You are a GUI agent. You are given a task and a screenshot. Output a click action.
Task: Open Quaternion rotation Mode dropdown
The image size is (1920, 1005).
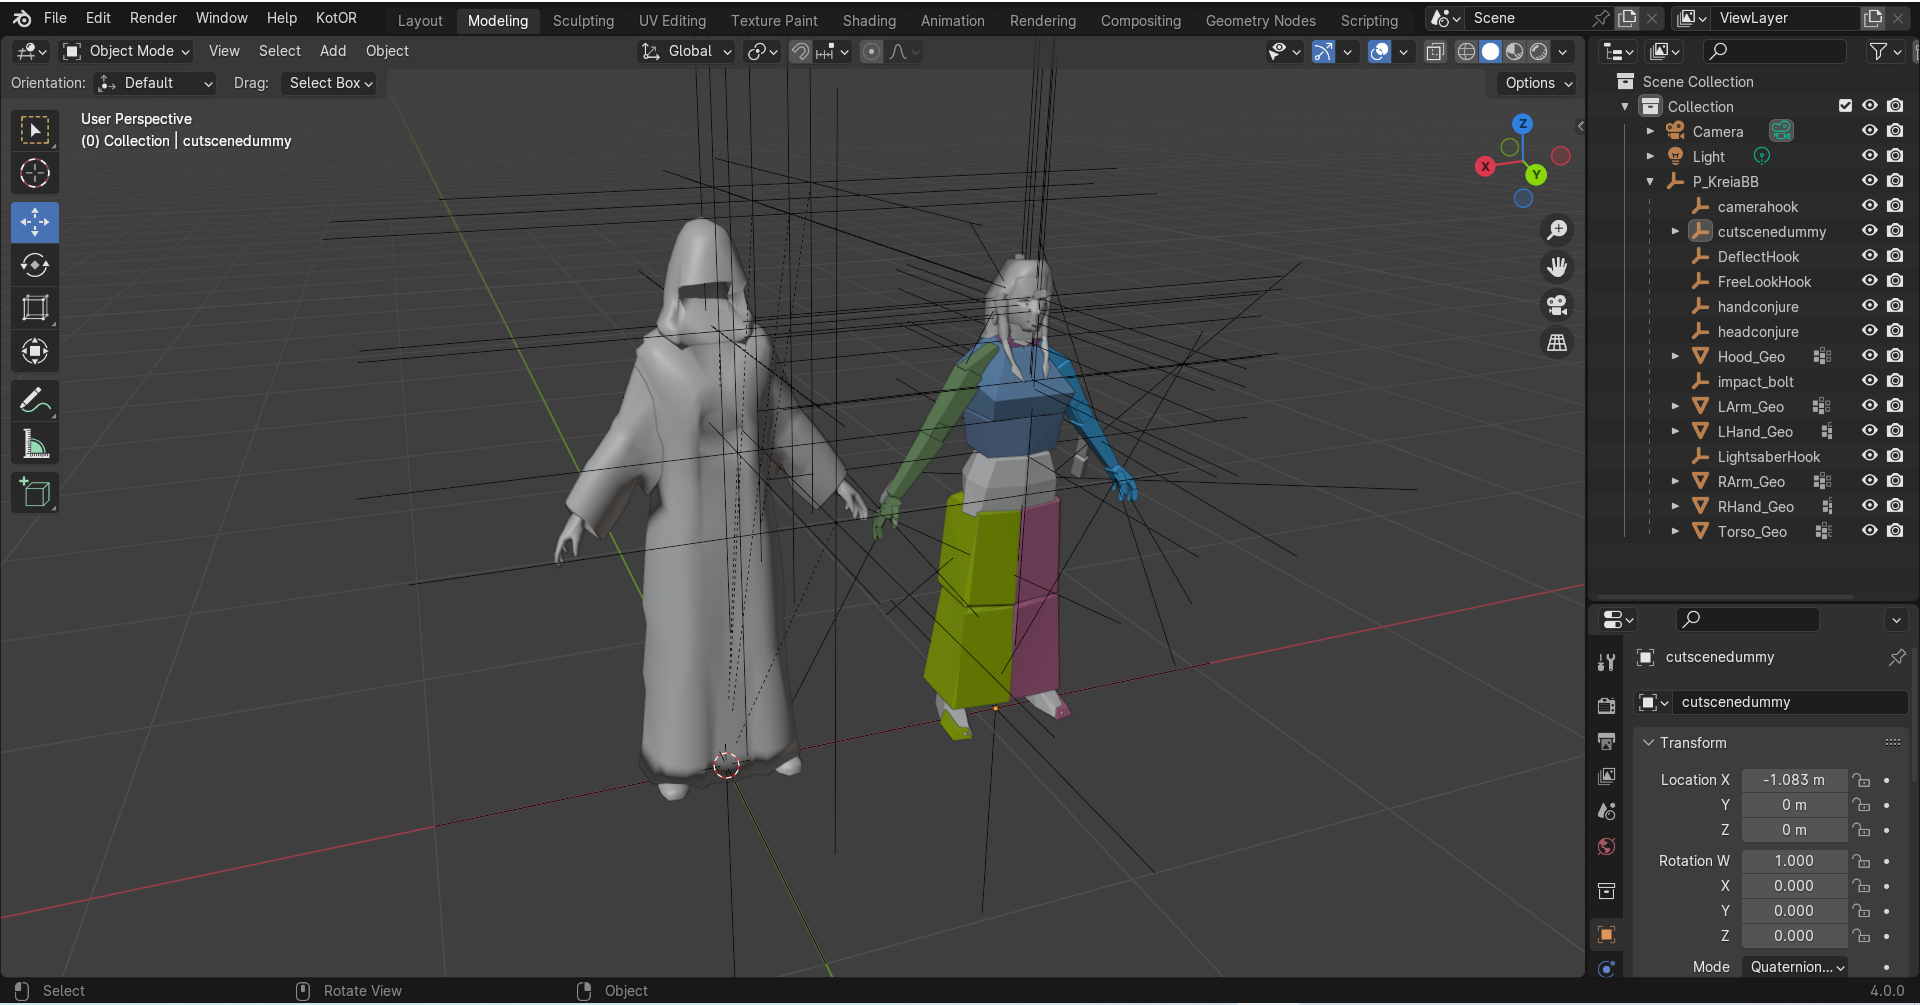click(x=1795, y=967)
